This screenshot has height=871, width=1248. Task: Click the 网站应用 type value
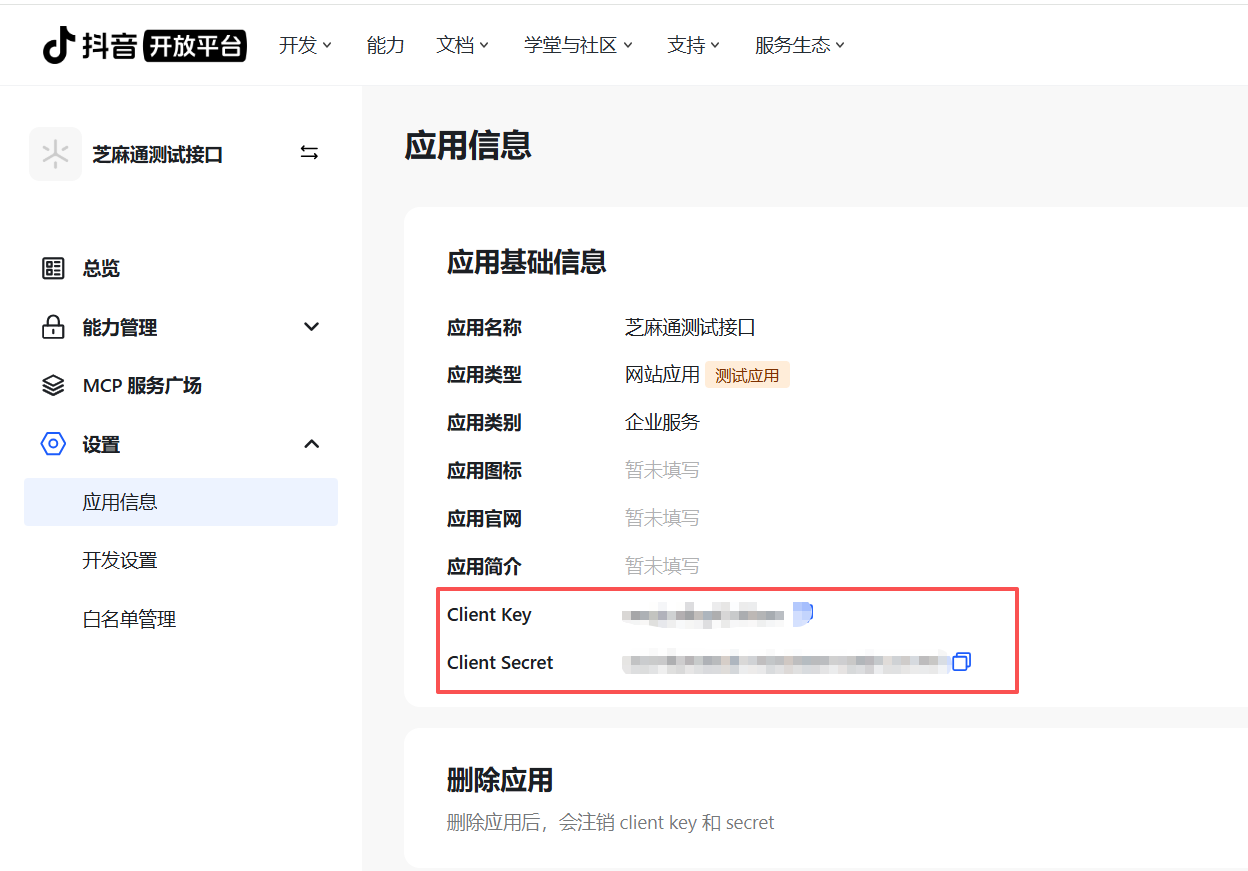662,375
